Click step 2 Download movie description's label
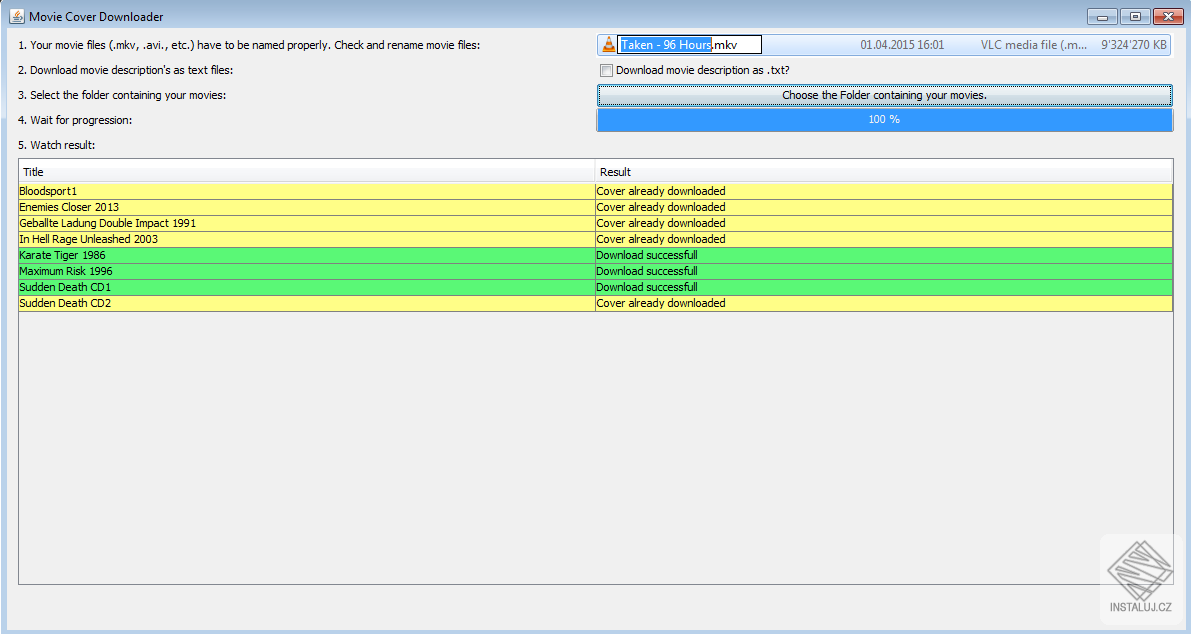 [x=125, y=71]
